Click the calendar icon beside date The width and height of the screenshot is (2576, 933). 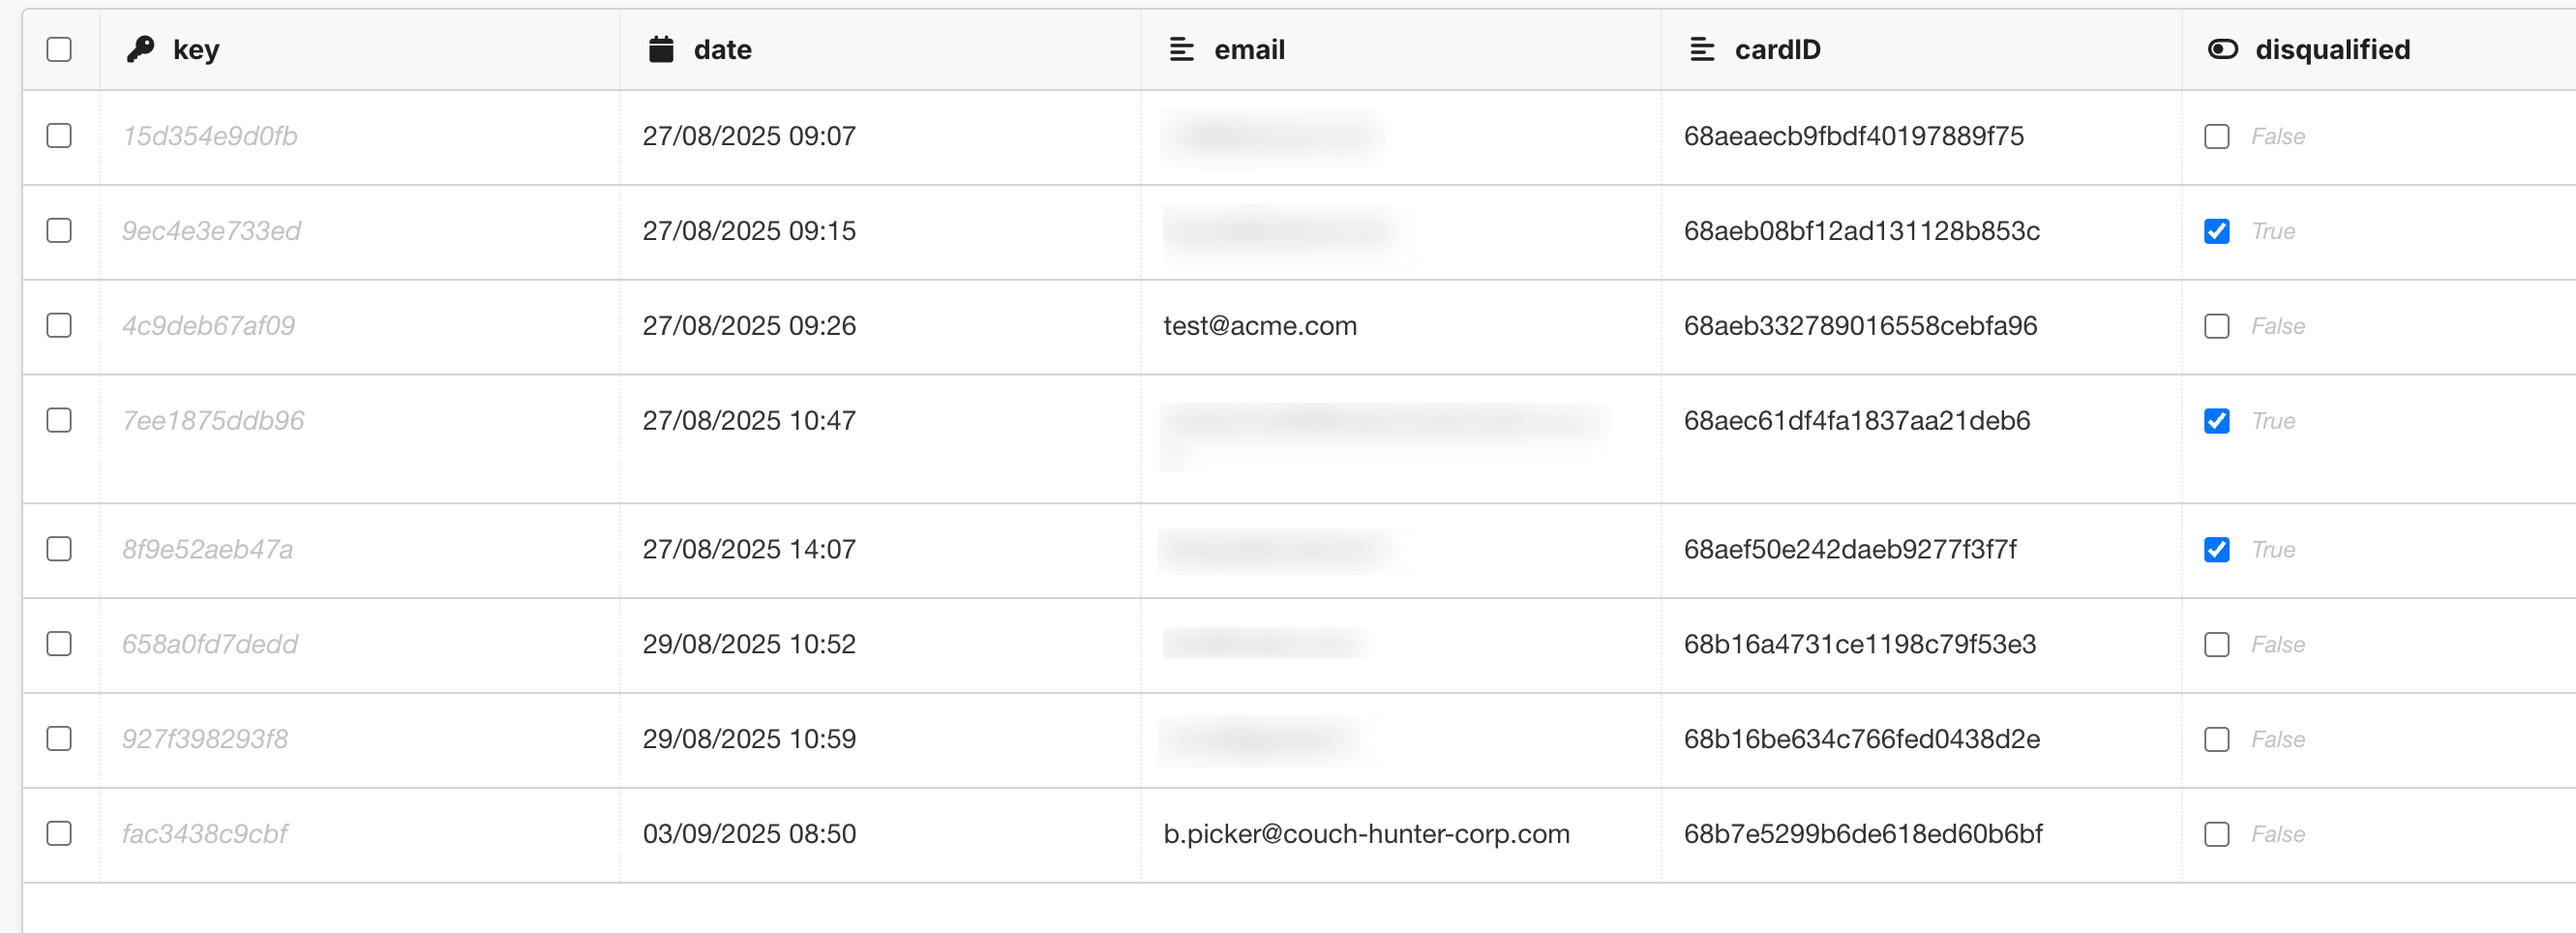661,49
